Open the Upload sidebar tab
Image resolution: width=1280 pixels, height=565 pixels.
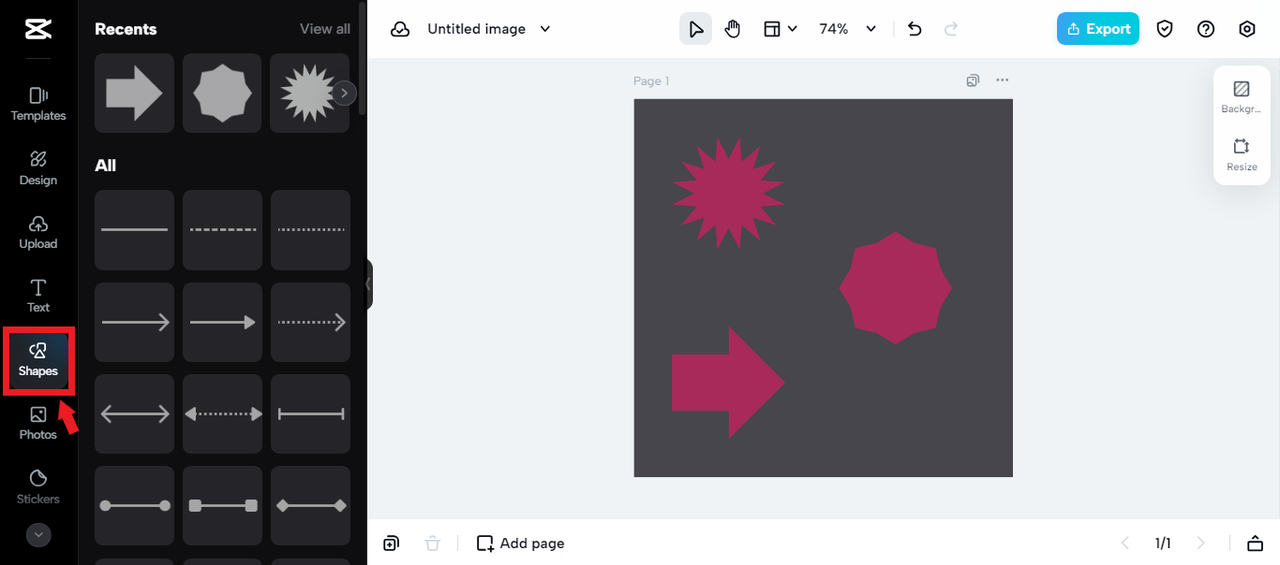[x=38, y=232]
